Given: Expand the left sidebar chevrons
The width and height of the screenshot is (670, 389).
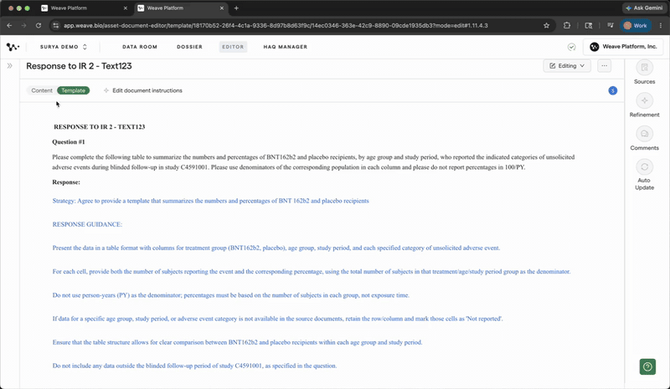Looking at the screenshot, I should coord(10,66).
